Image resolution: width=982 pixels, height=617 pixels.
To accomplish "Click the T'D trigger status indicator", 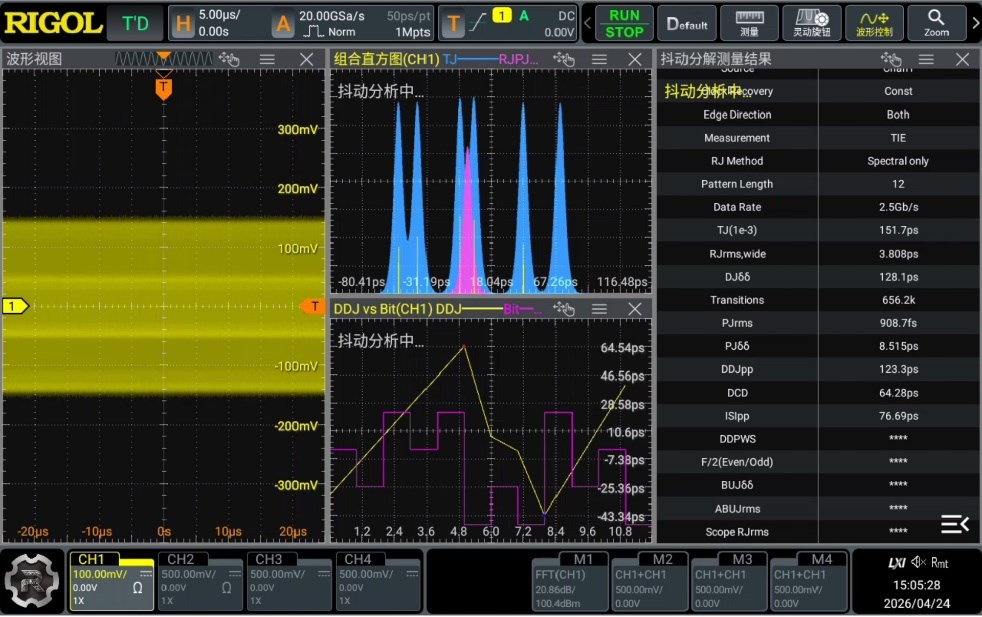I will tap(135, 23).
